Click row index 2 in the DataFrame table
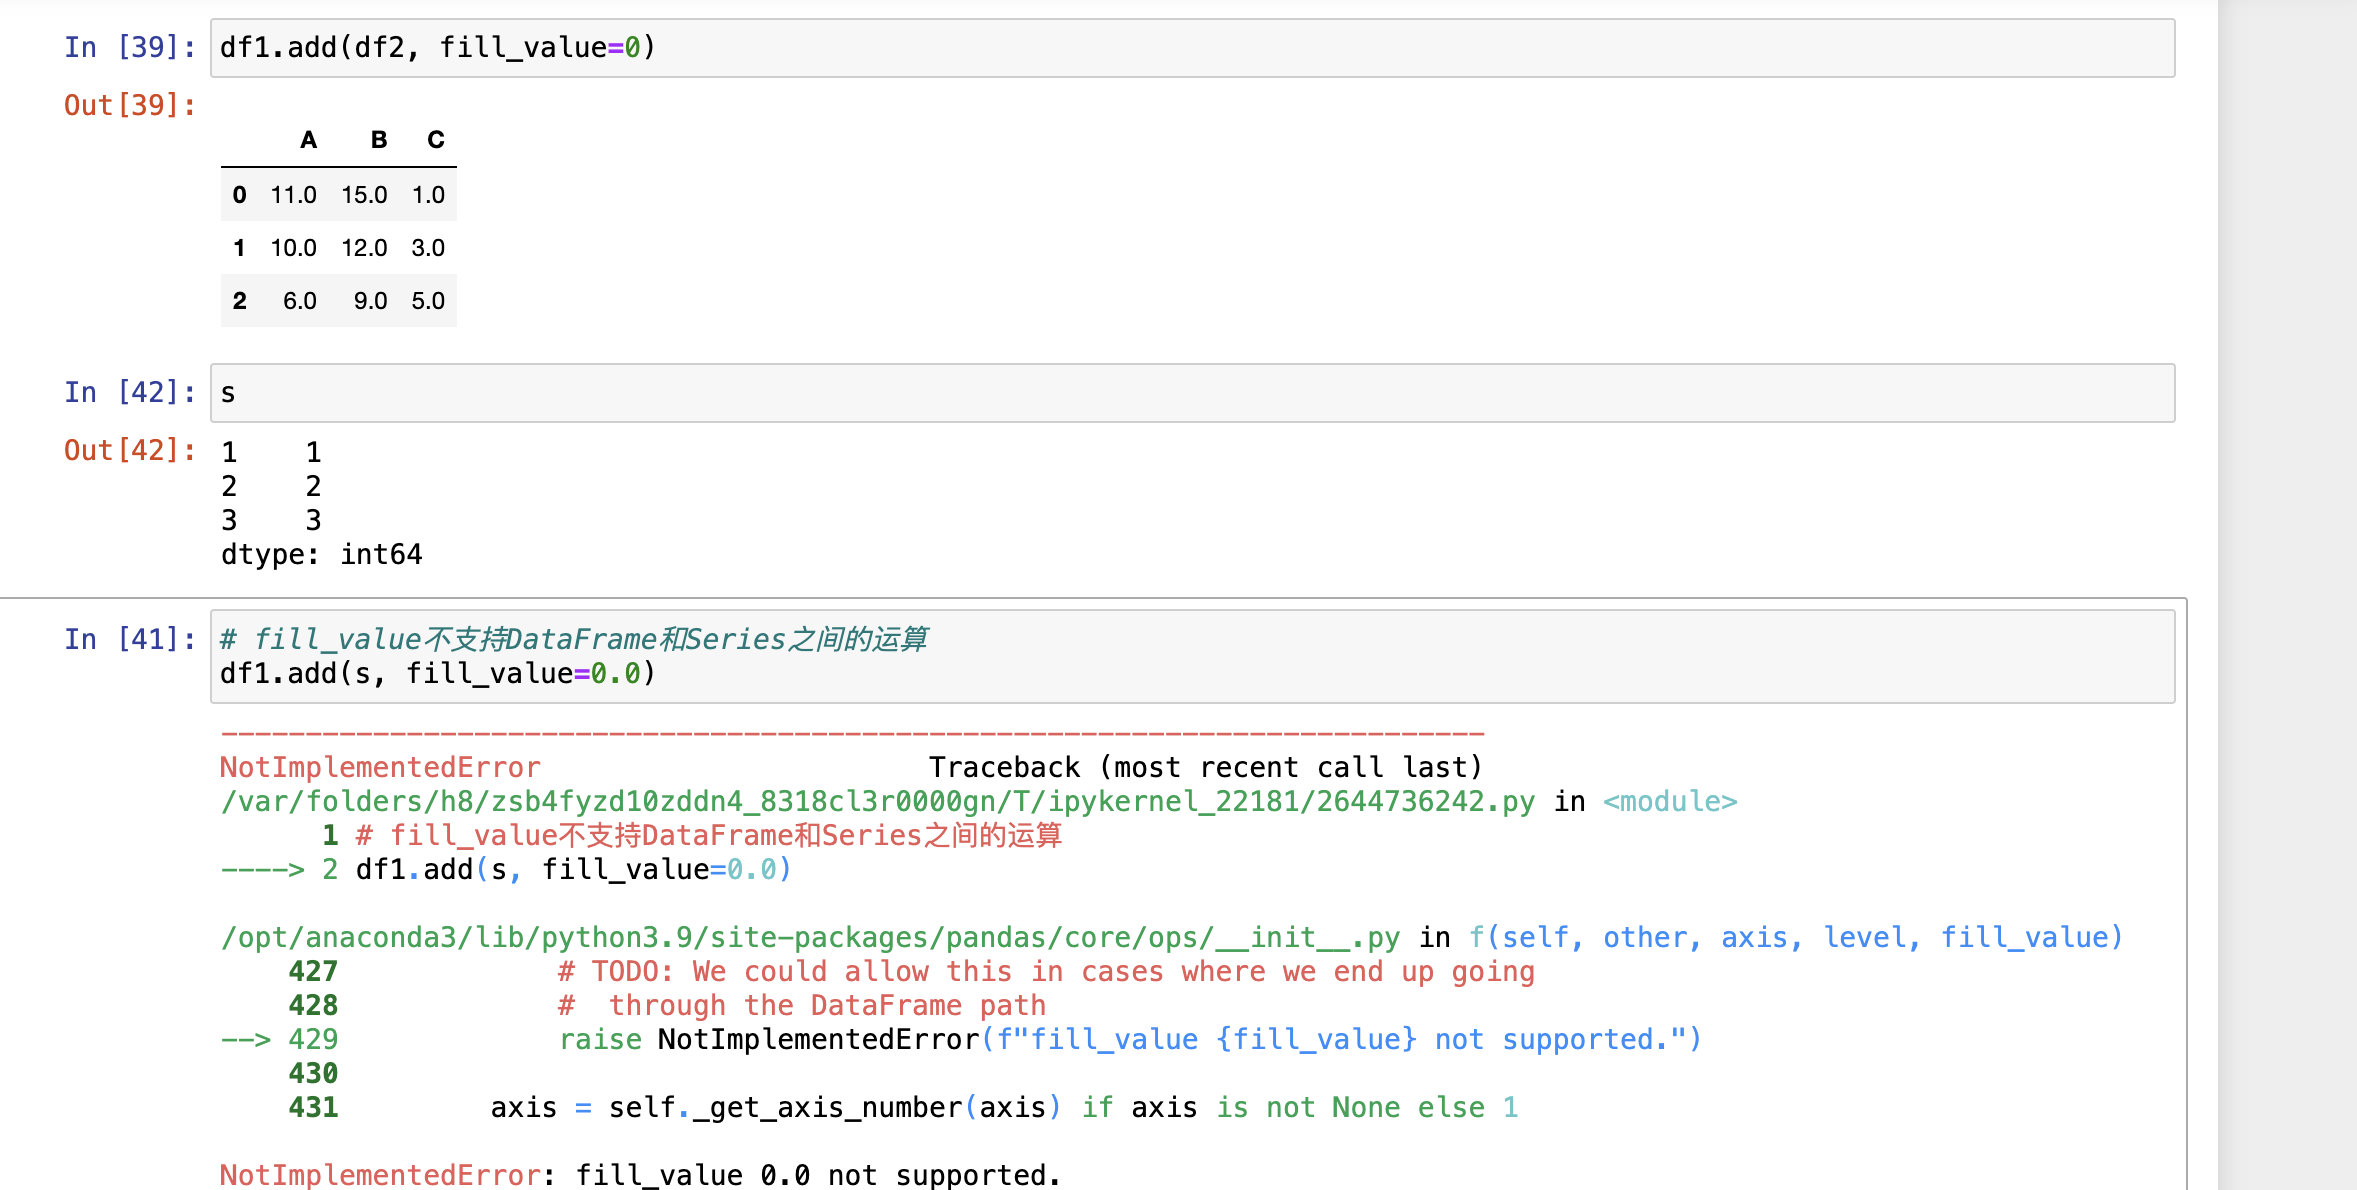Image resolution: width=2357 pixels, height=1190 pixels. pos(239,301)
